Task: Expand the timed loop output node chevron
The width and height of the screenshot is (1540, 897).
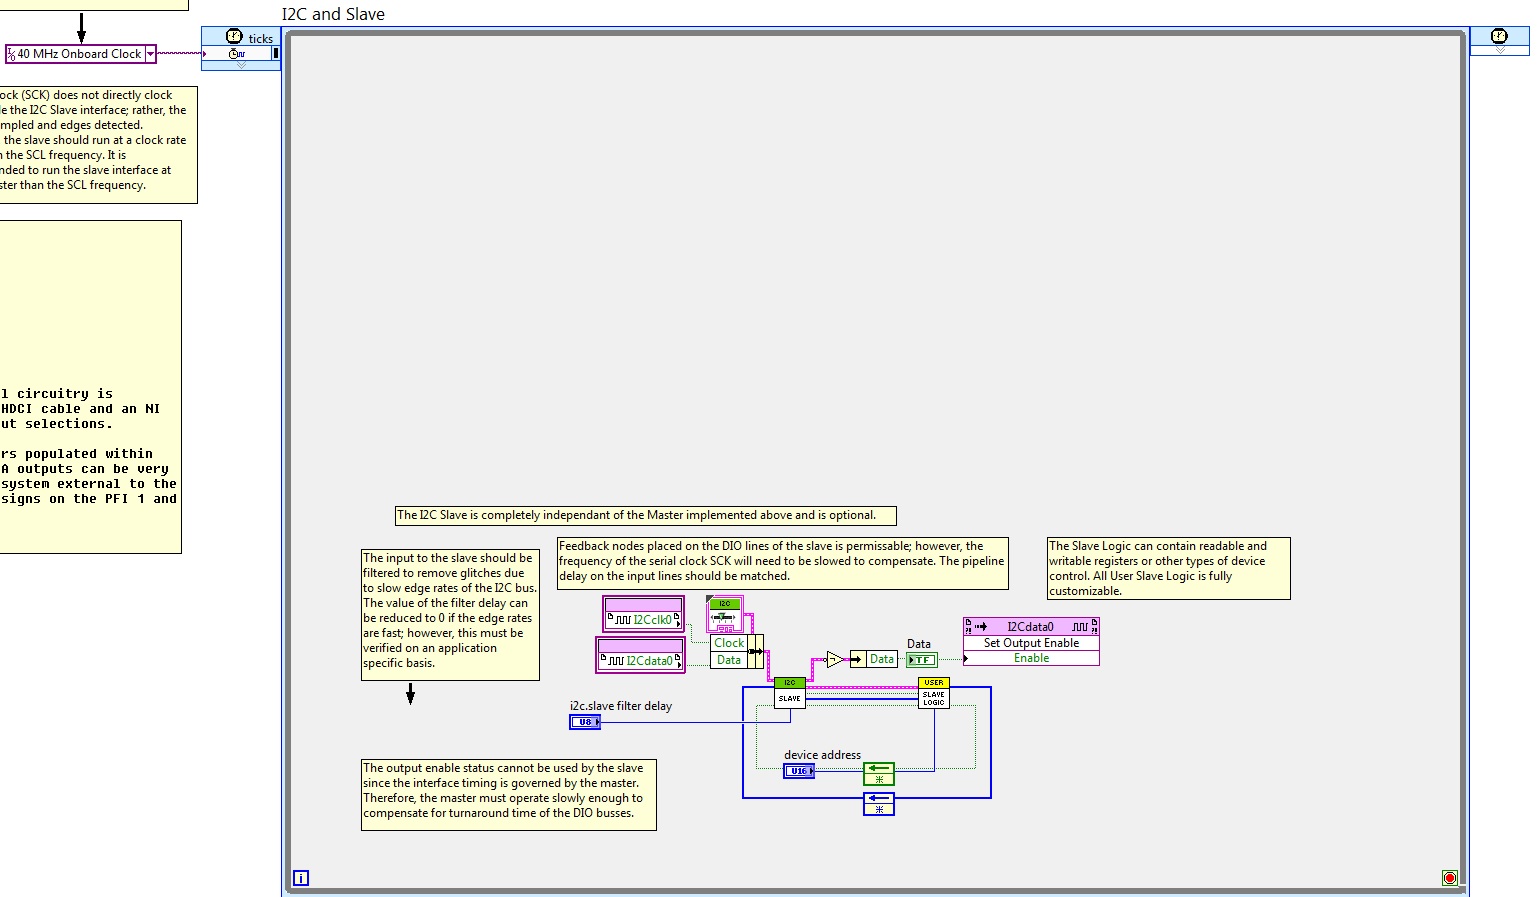Action: (x=1499, y=50)
